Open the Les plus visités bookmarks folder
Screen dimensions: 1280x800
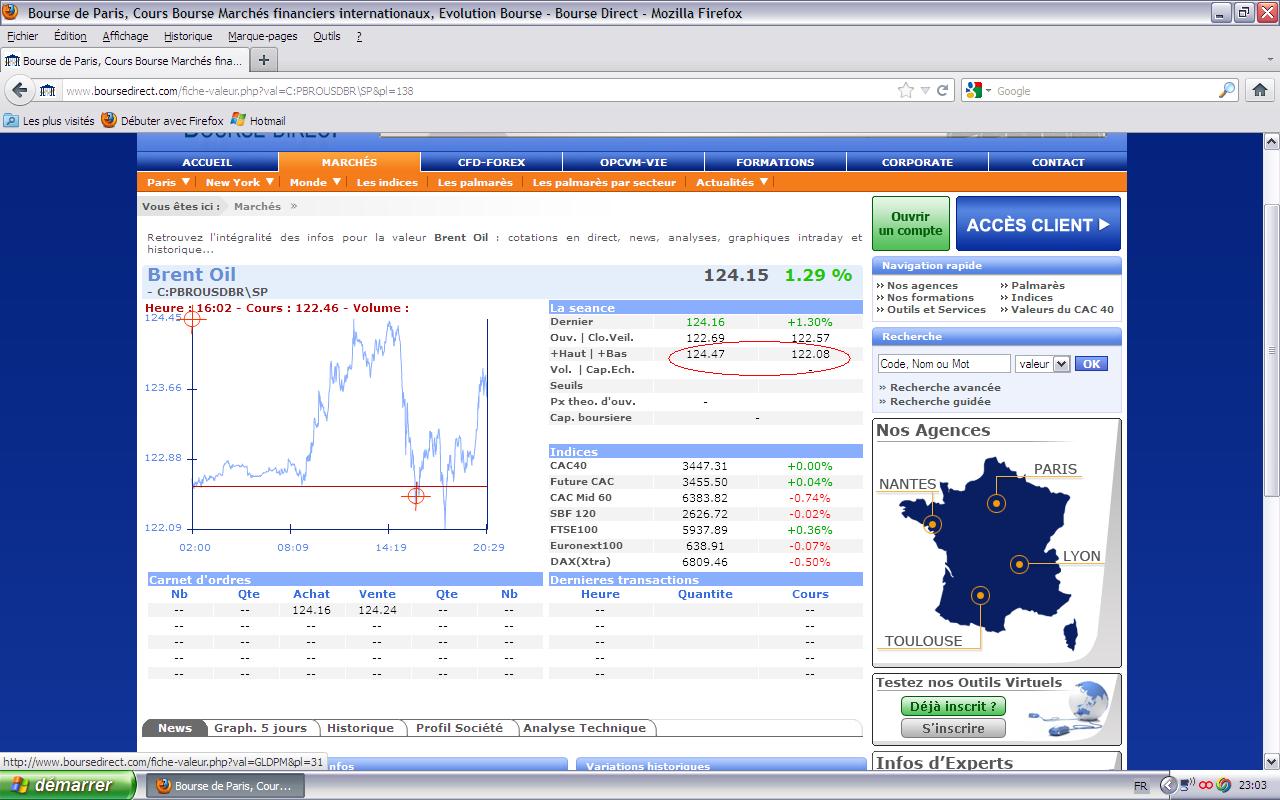coord(49,120)
